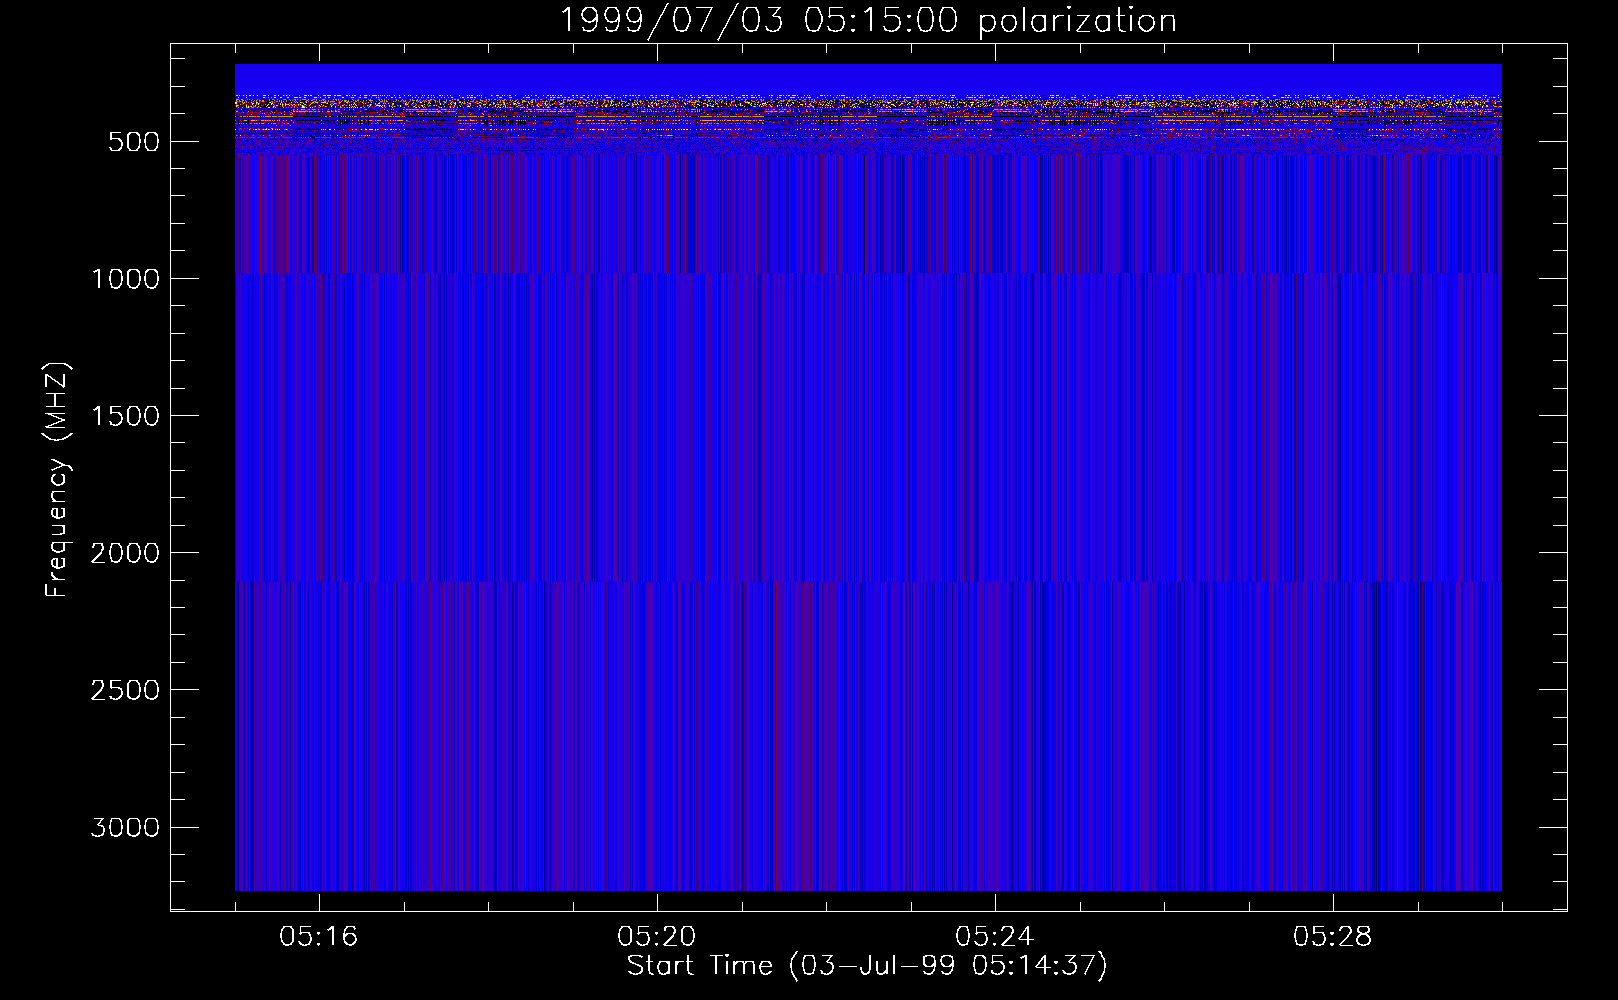Click the 'Frequency (MHZ)' vertical axis label
This screenshot has width=1618, height=1000.
click(57, 480)
